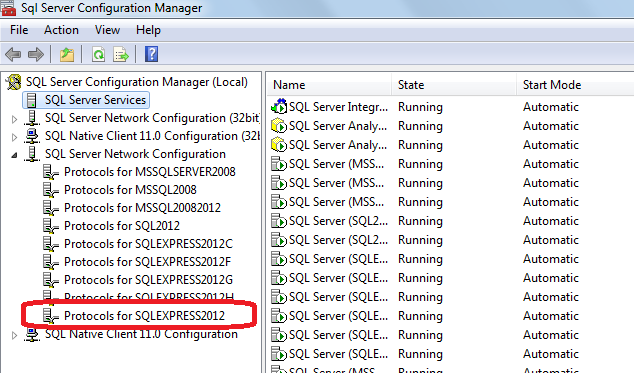Open the File menu
634x373 pixels.
(x=19, y=30)
